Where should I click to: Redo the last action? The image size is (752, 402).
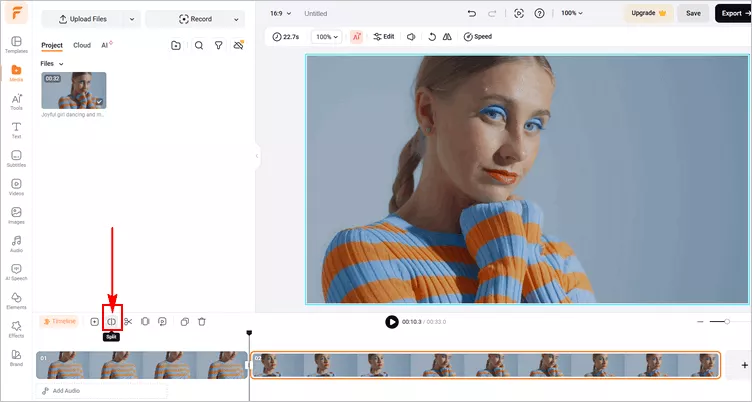pyautogui.click(x=492, y=13)
